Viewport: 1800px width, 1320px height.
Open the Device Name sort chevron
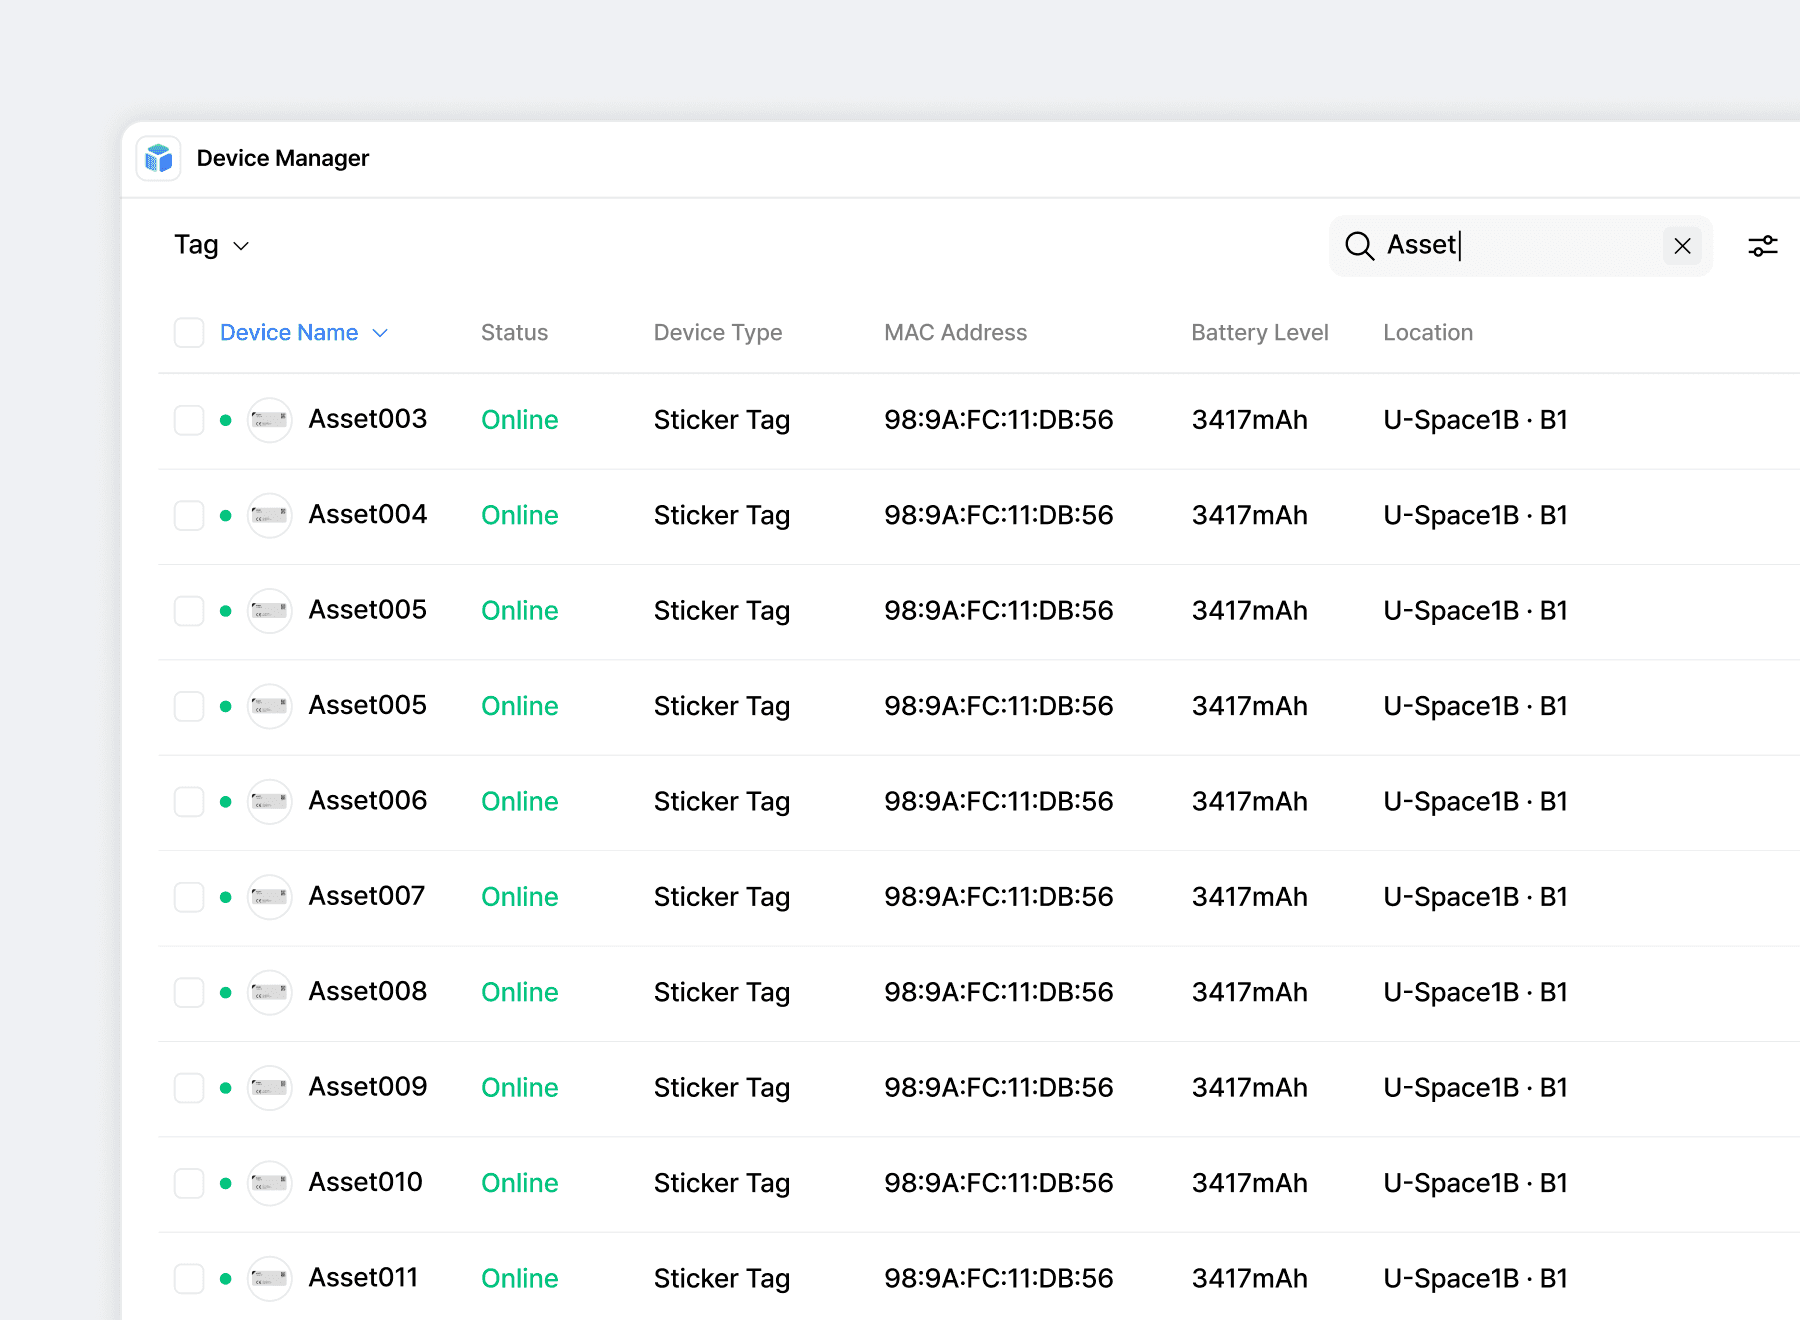pyautogui.click(x=380, y=333)
